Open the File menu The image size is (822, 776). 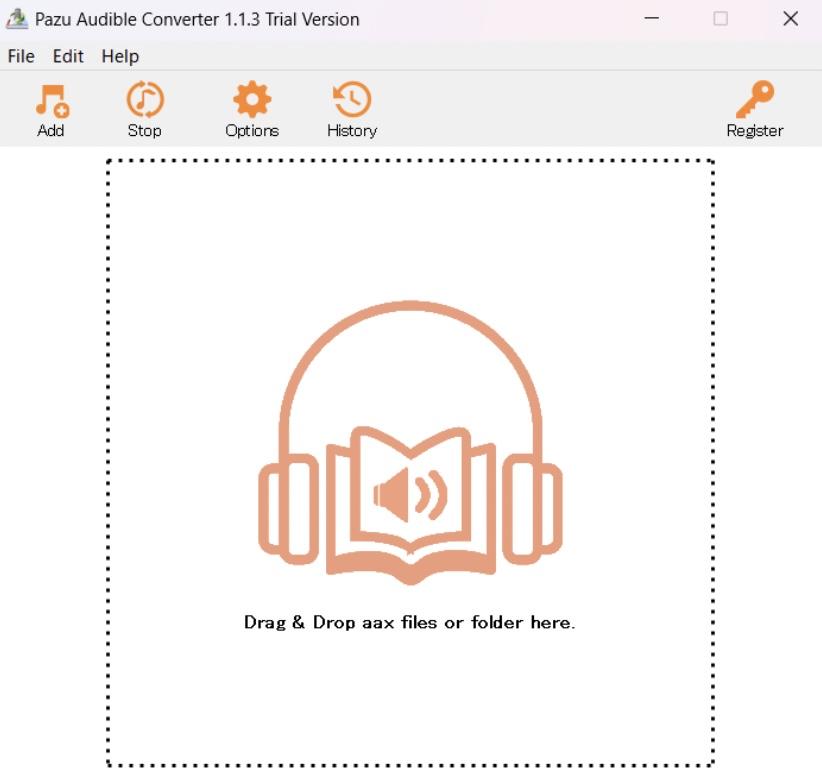(x=21, y=56)
